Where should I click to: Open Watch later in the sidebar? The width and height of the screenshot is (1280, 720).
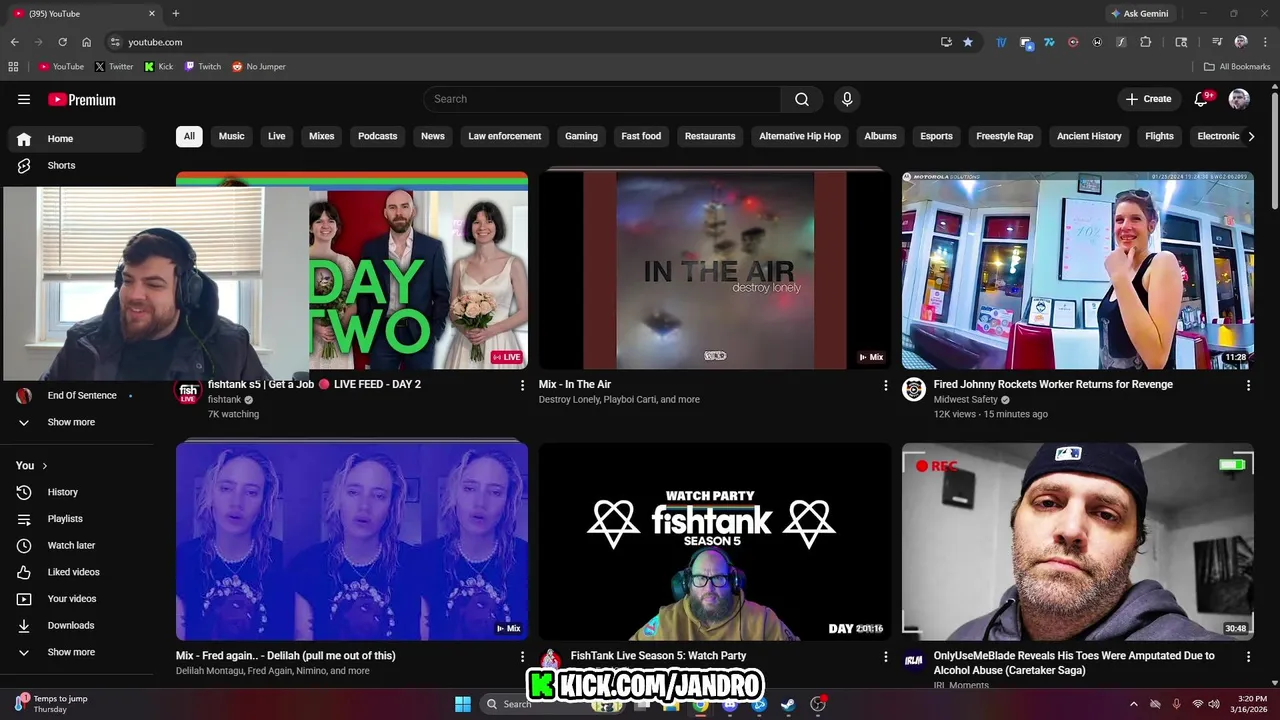pyautogui.click(x=76, y=545)
